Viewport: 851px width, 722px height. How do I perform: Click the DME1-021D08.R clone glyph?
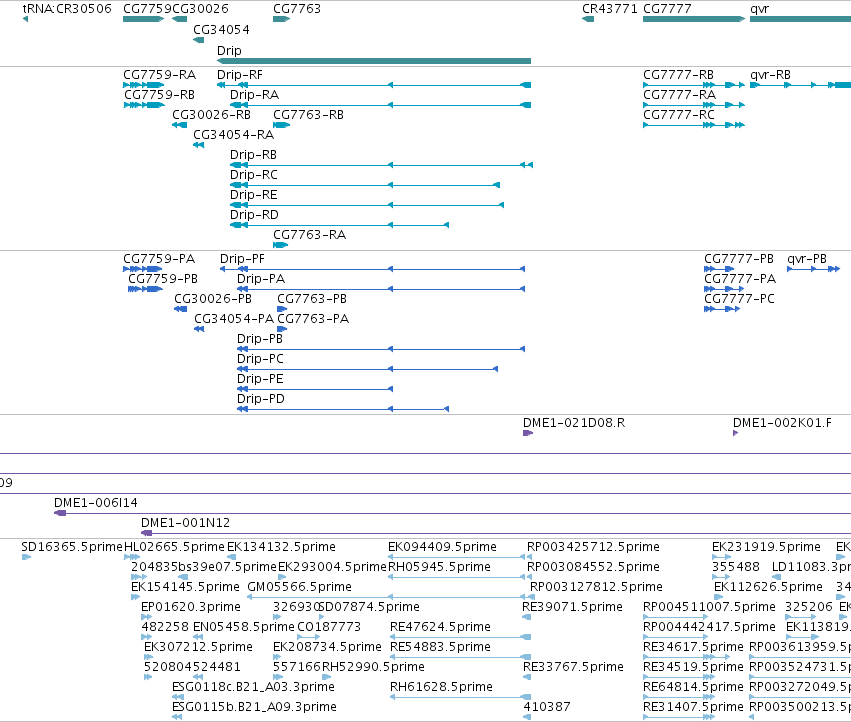(528, 433)
